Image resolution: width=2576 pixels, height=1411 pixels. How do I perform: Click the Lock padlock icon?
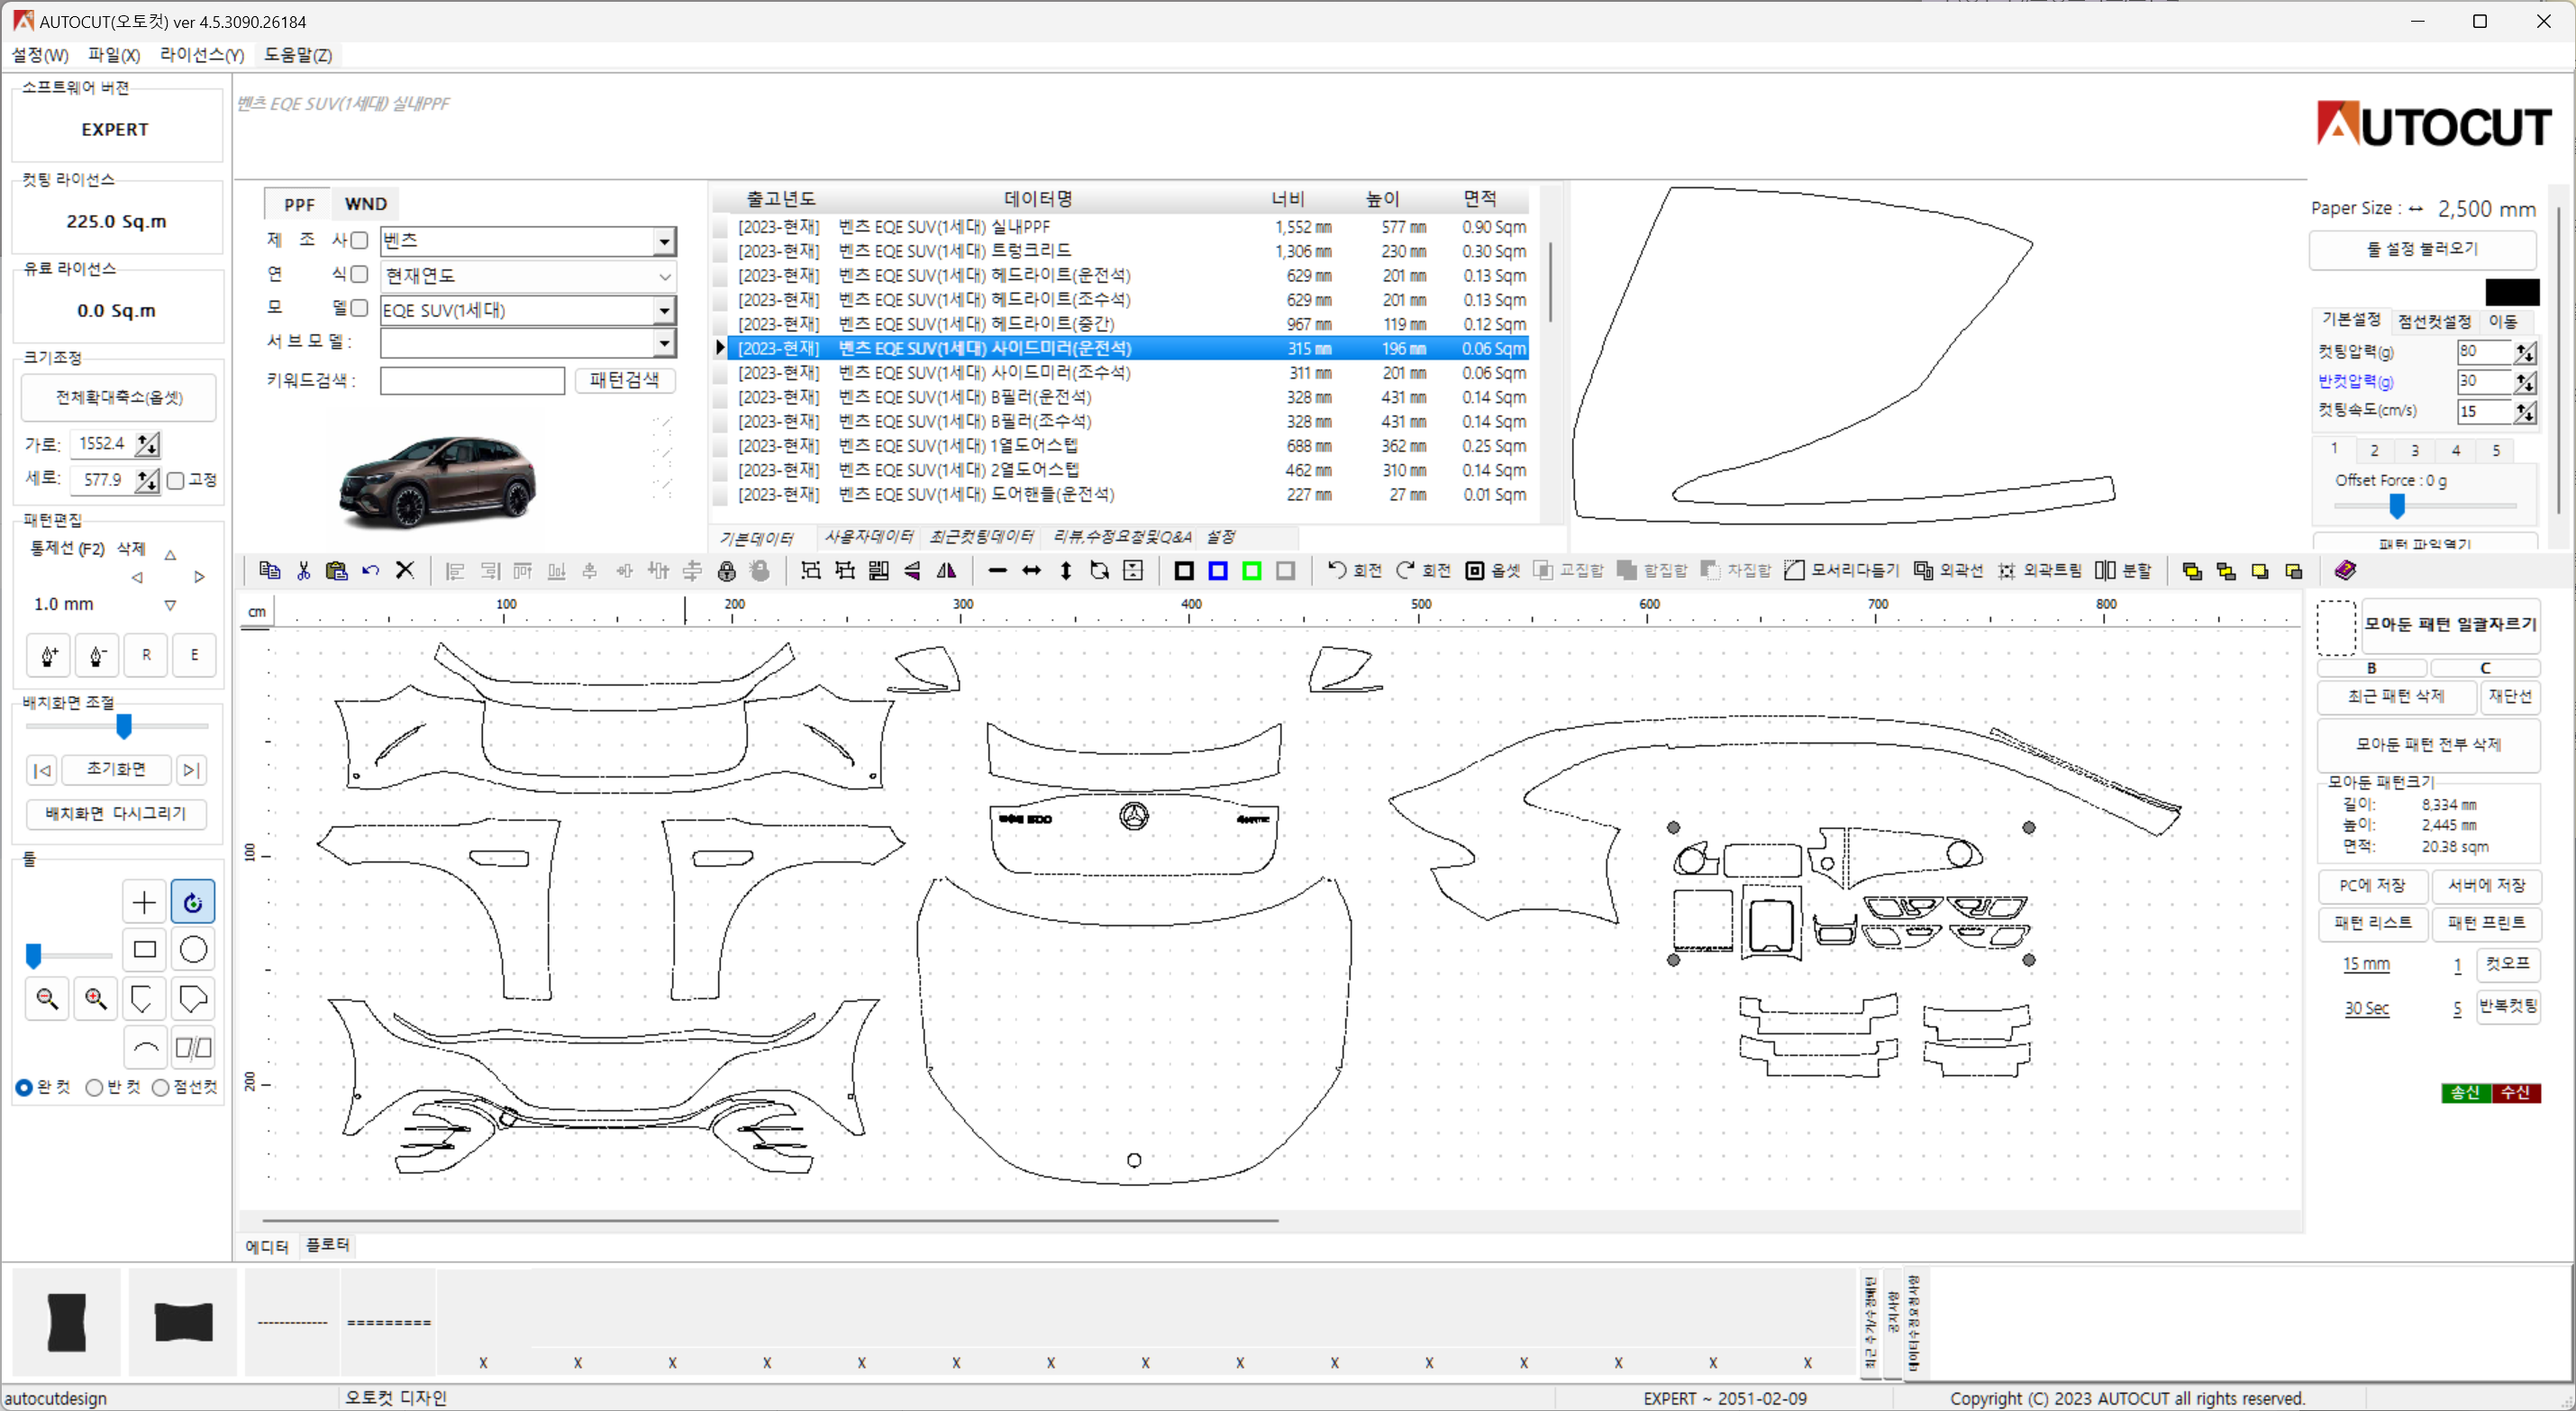click(727, 571)
